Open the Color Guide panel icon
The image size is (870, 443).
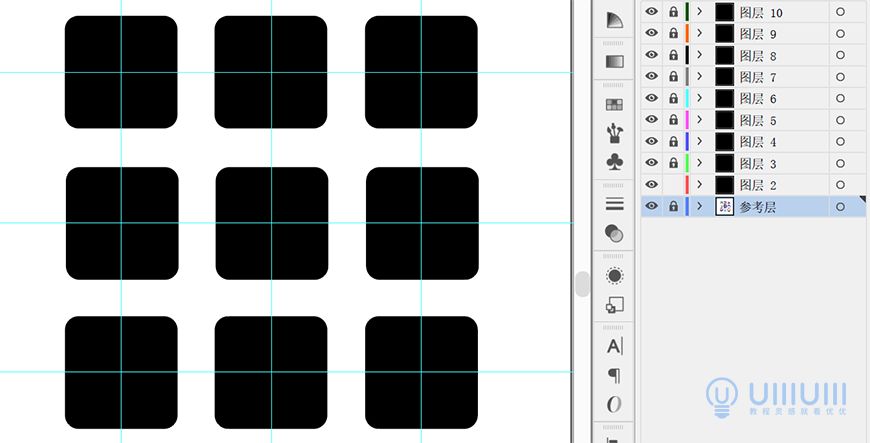coord(614,20)
